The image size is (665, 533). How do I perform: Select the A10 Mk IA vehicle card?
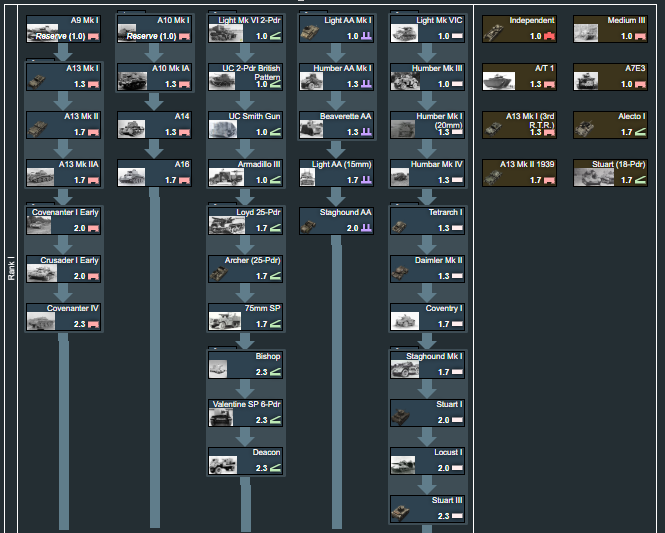[155, 76]
